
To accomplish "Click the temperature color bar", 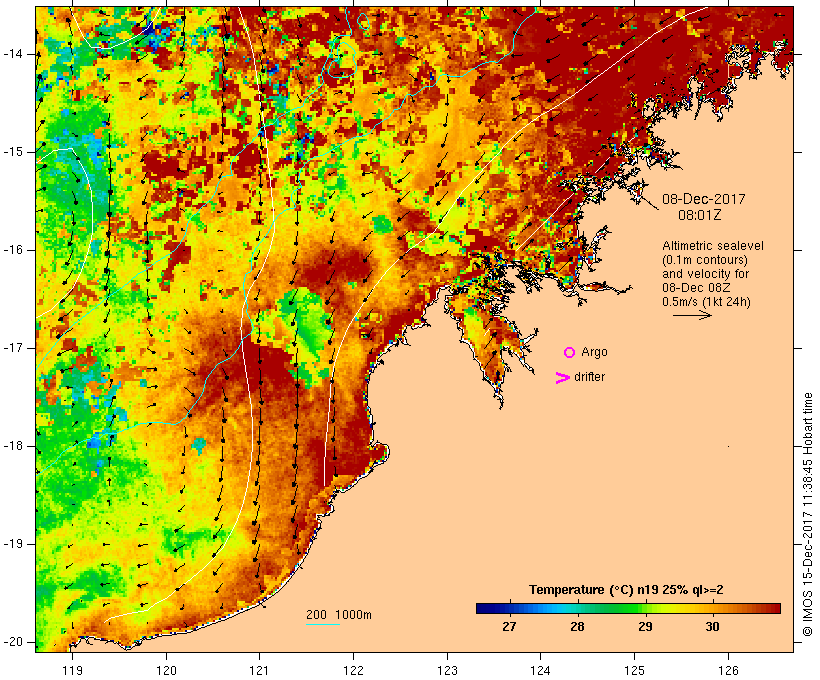I will click(628, 608).
